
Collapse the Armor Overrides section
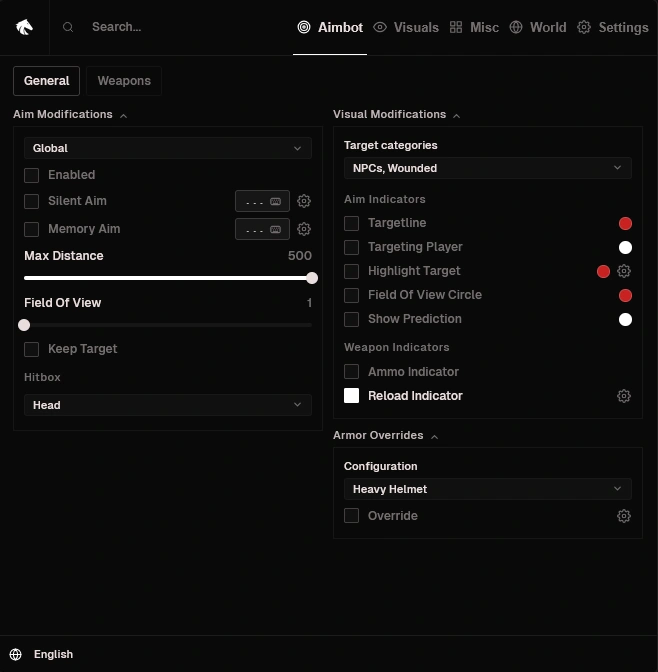[x=434, y=437]
